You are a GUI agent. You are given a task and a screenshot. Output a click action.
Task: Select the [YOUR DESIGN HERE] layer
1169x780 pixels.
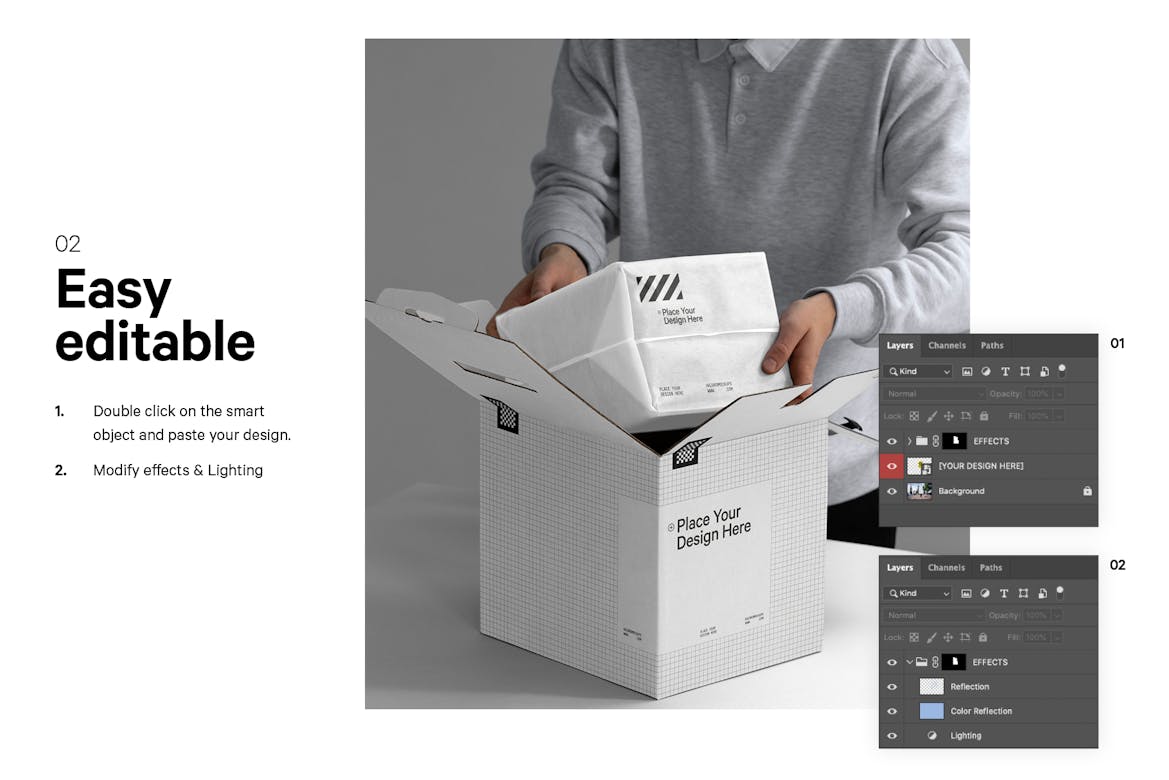pos(982,465)
